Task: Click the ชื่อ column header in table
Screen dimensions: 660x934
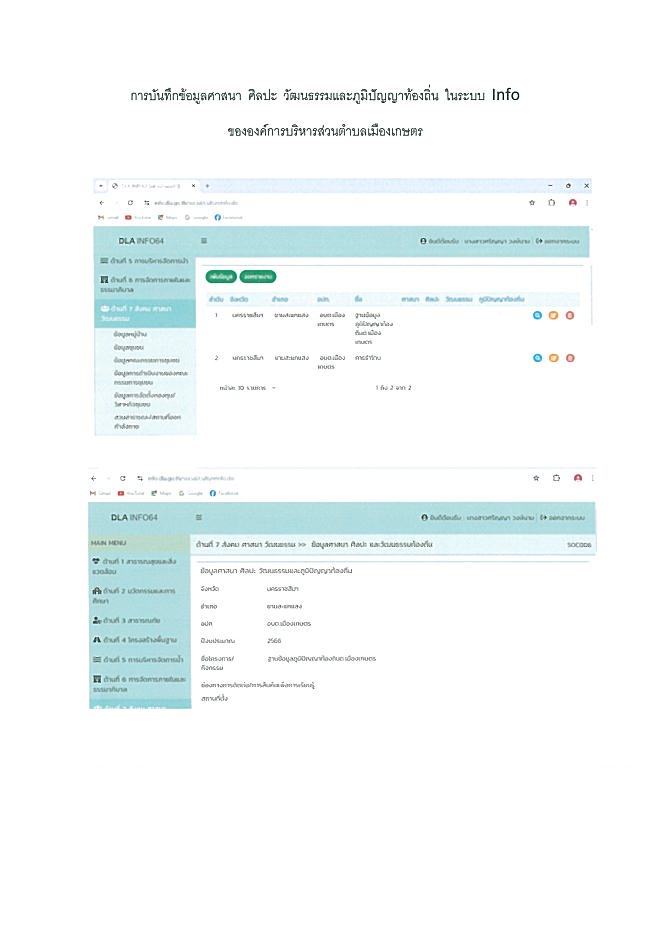Action: [x=358, y=299]
